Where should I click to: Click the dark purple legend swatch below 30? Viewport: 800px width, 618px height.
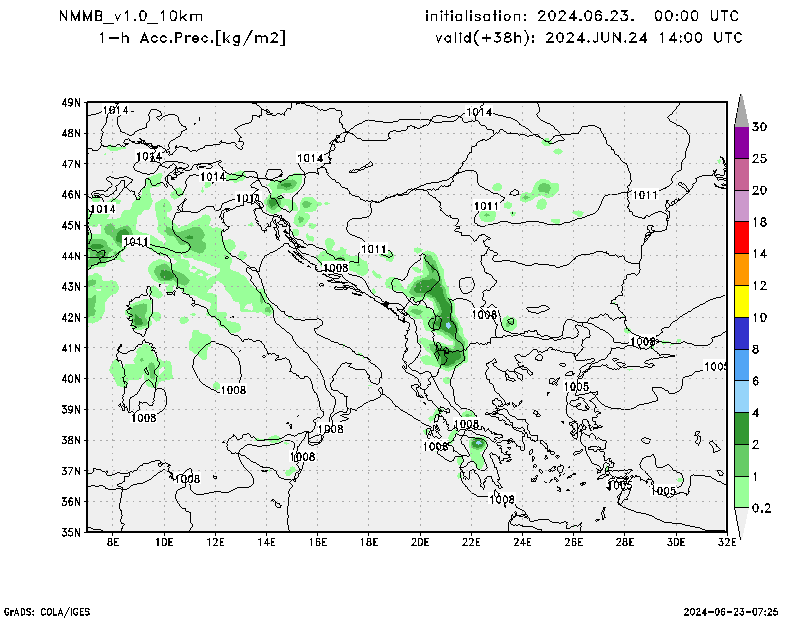pos(741,143)
